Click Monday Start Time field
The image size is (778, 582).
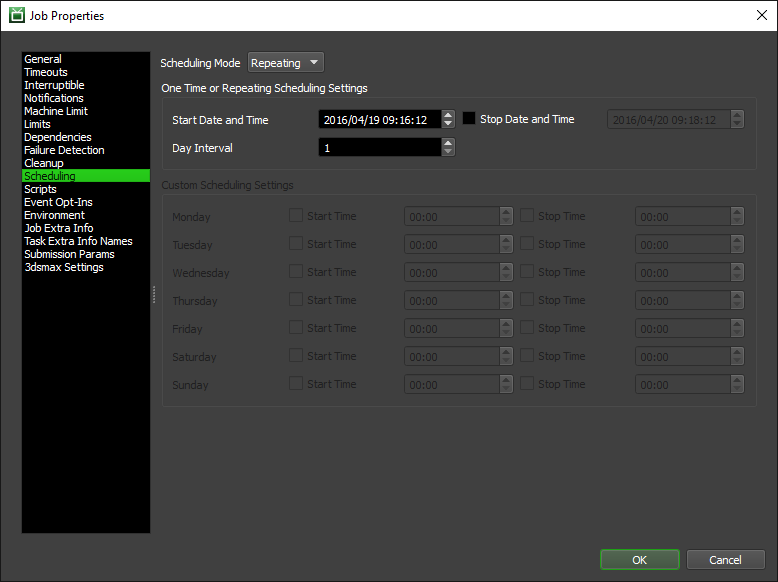[x=452, y=216]
